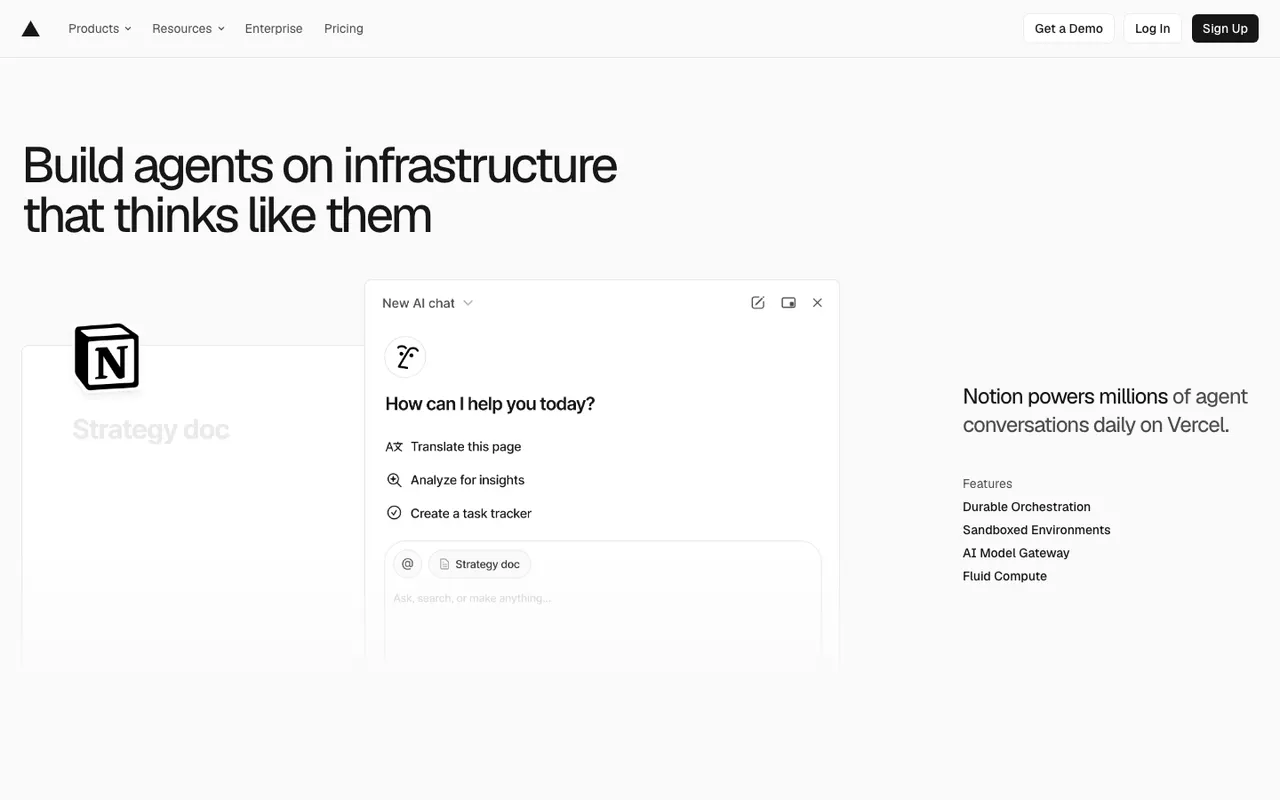The height and width of the screenshot is (800, 1280).
Task: Click the Notion AI face avatar
Action: coord(405,357)
